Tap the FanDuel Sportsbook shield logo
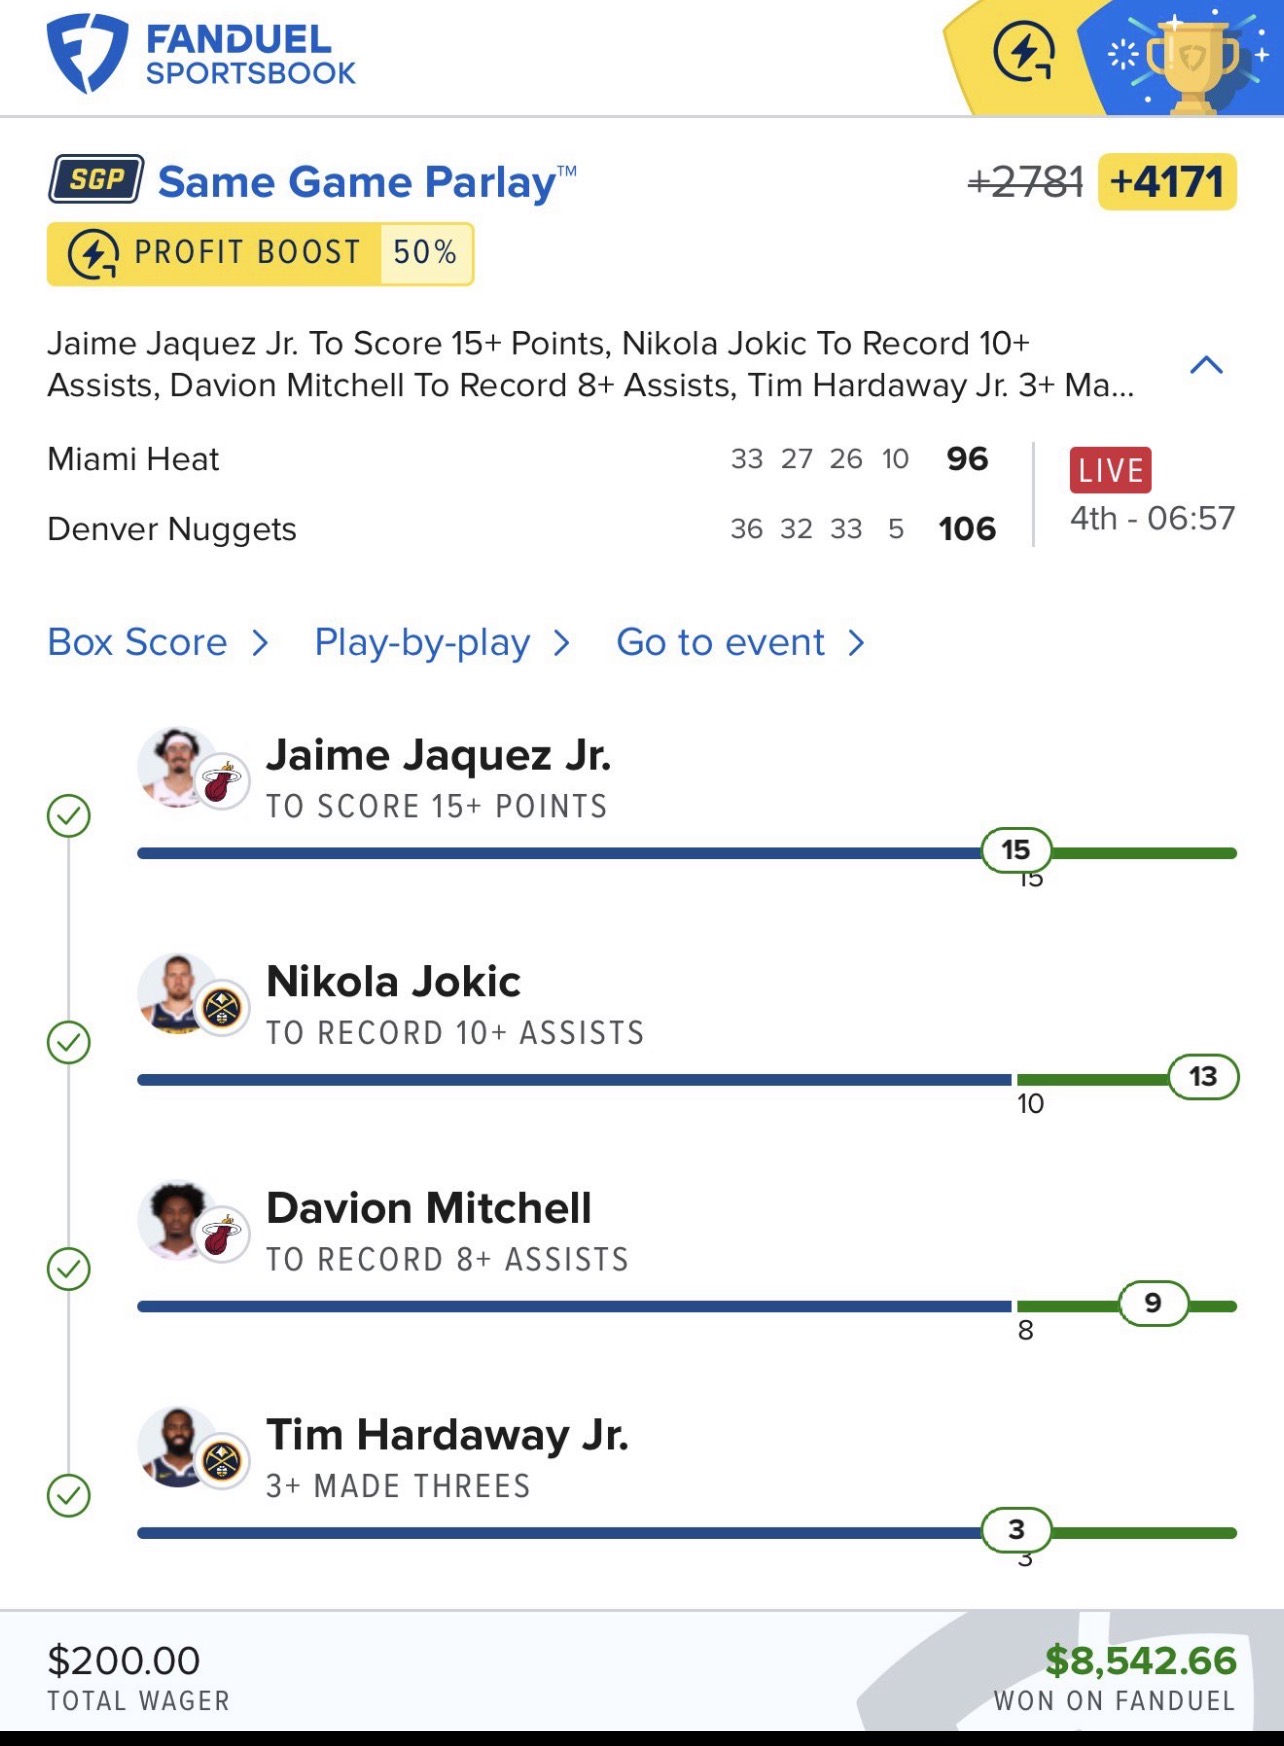The width and height of the screenshot is (1284, 1746). pos(87,53)
